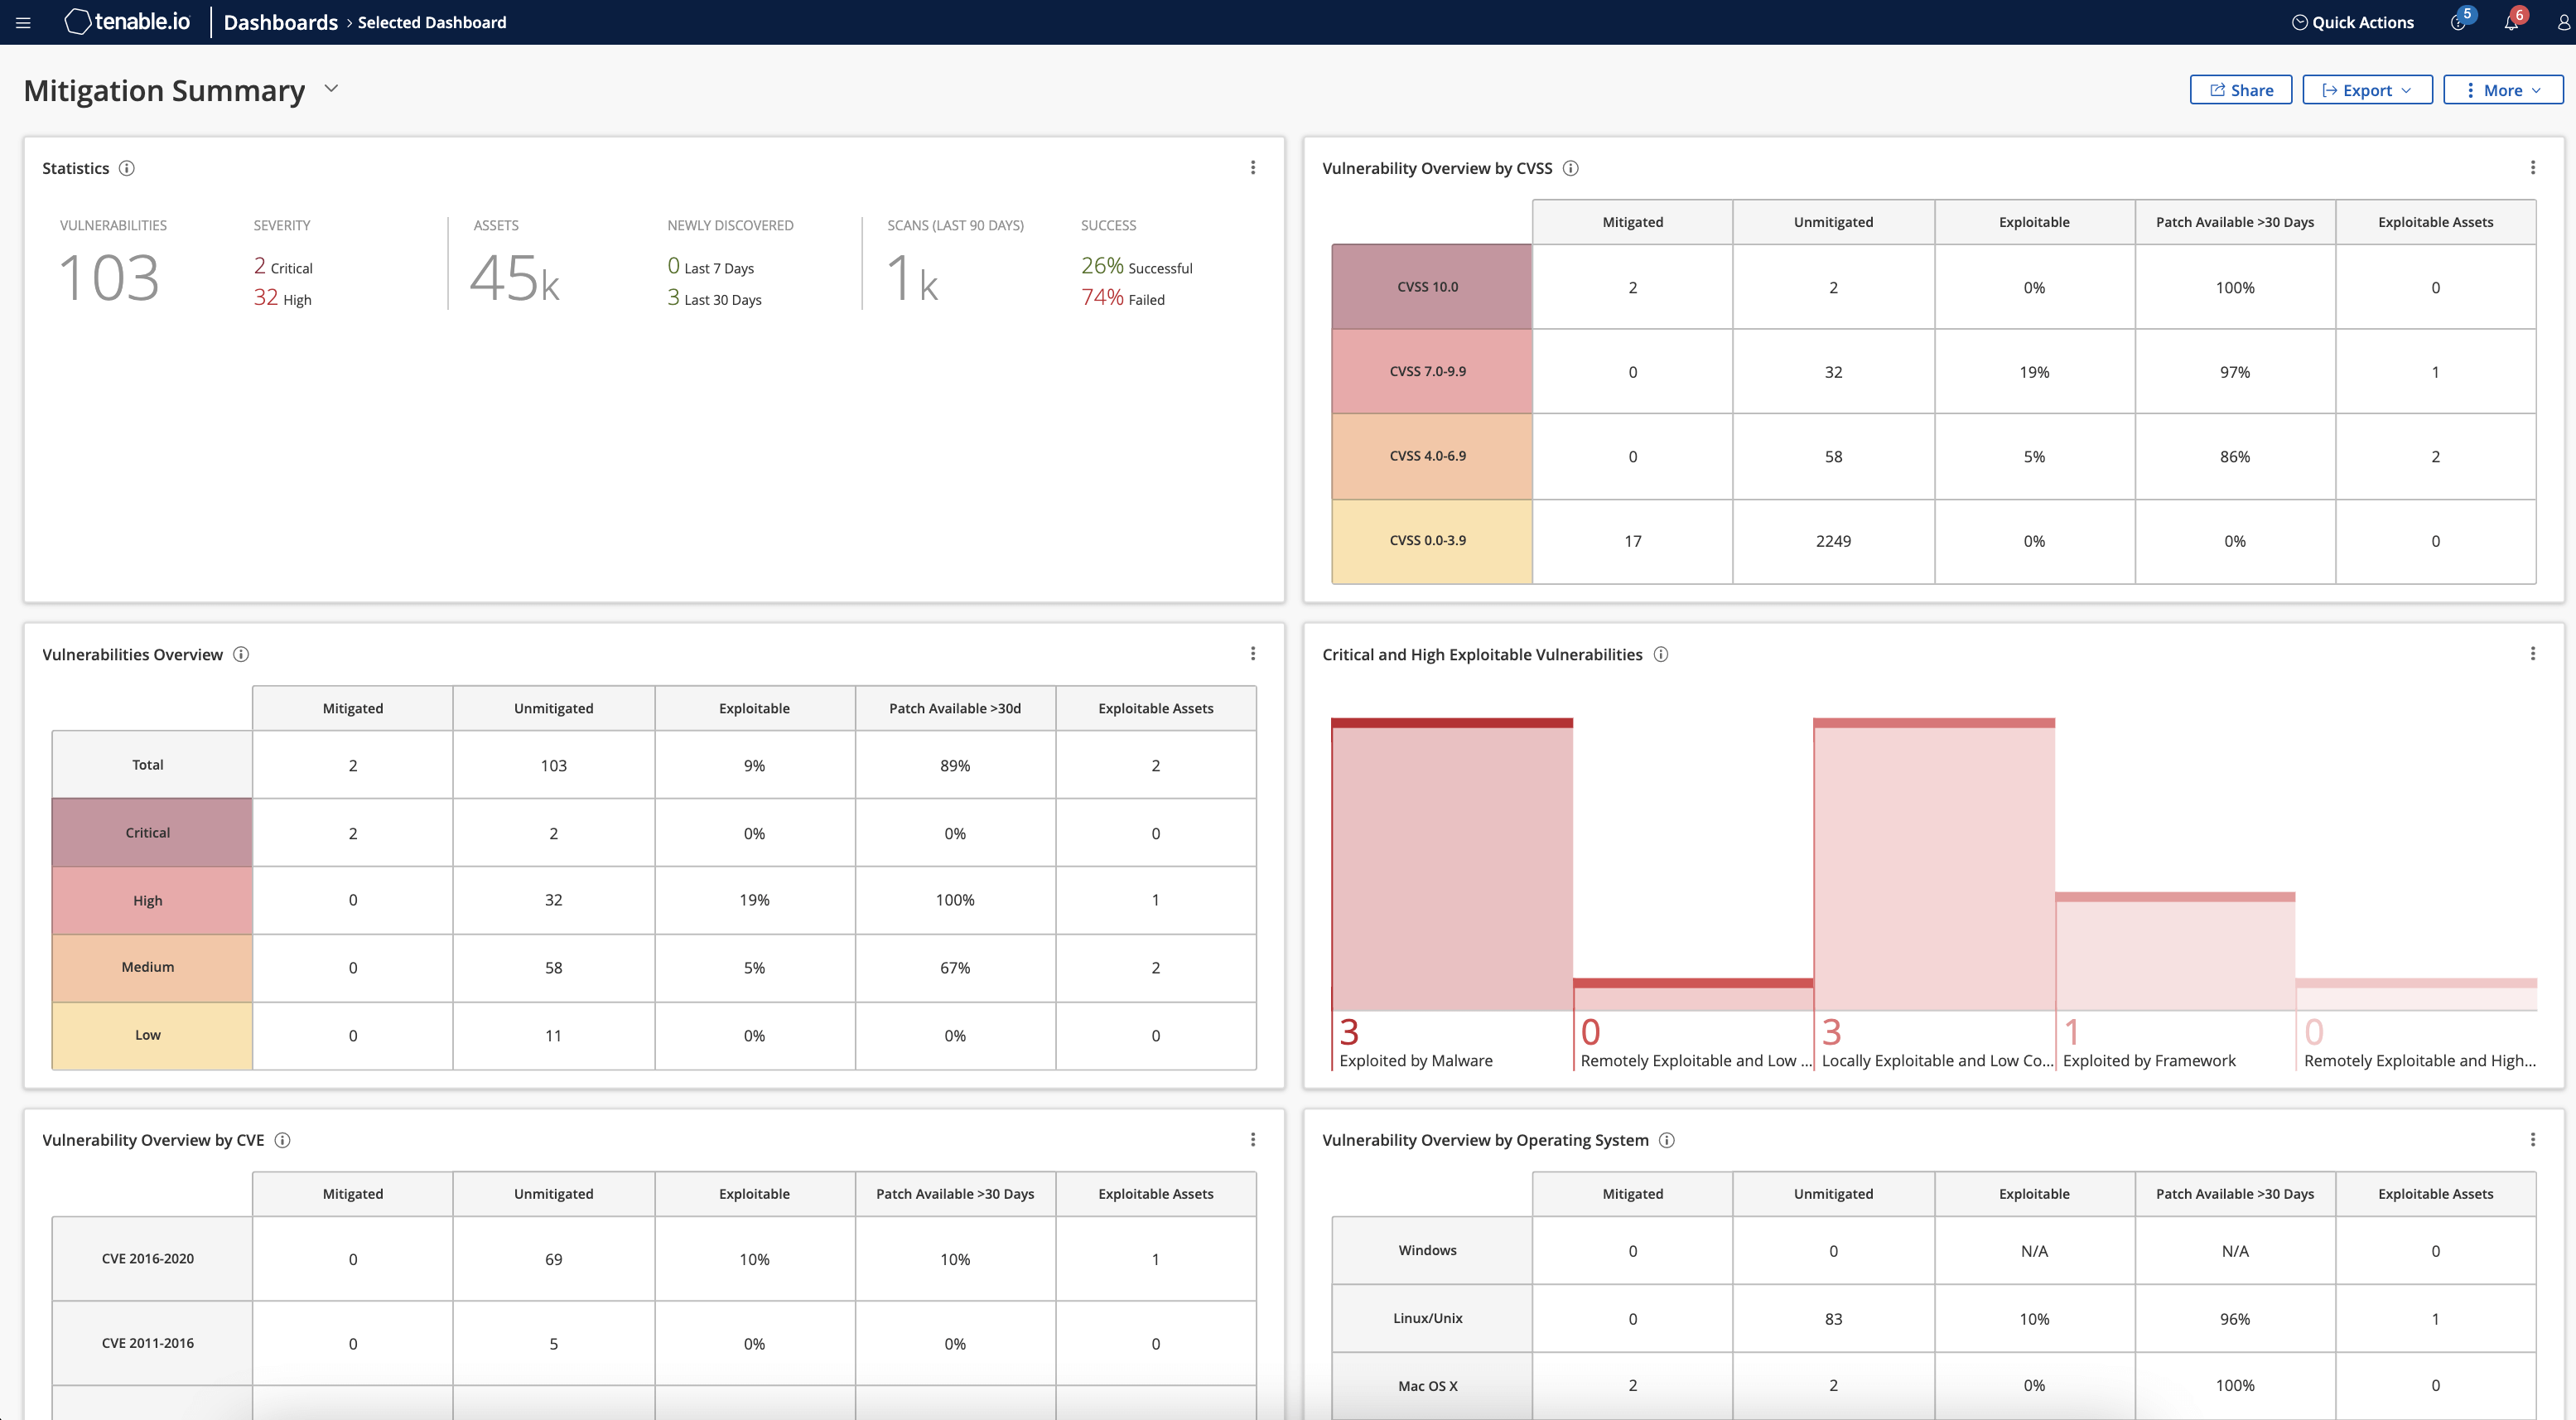Click the 2 Critical severity link
2576x1420 pixels.
point(282,267)
